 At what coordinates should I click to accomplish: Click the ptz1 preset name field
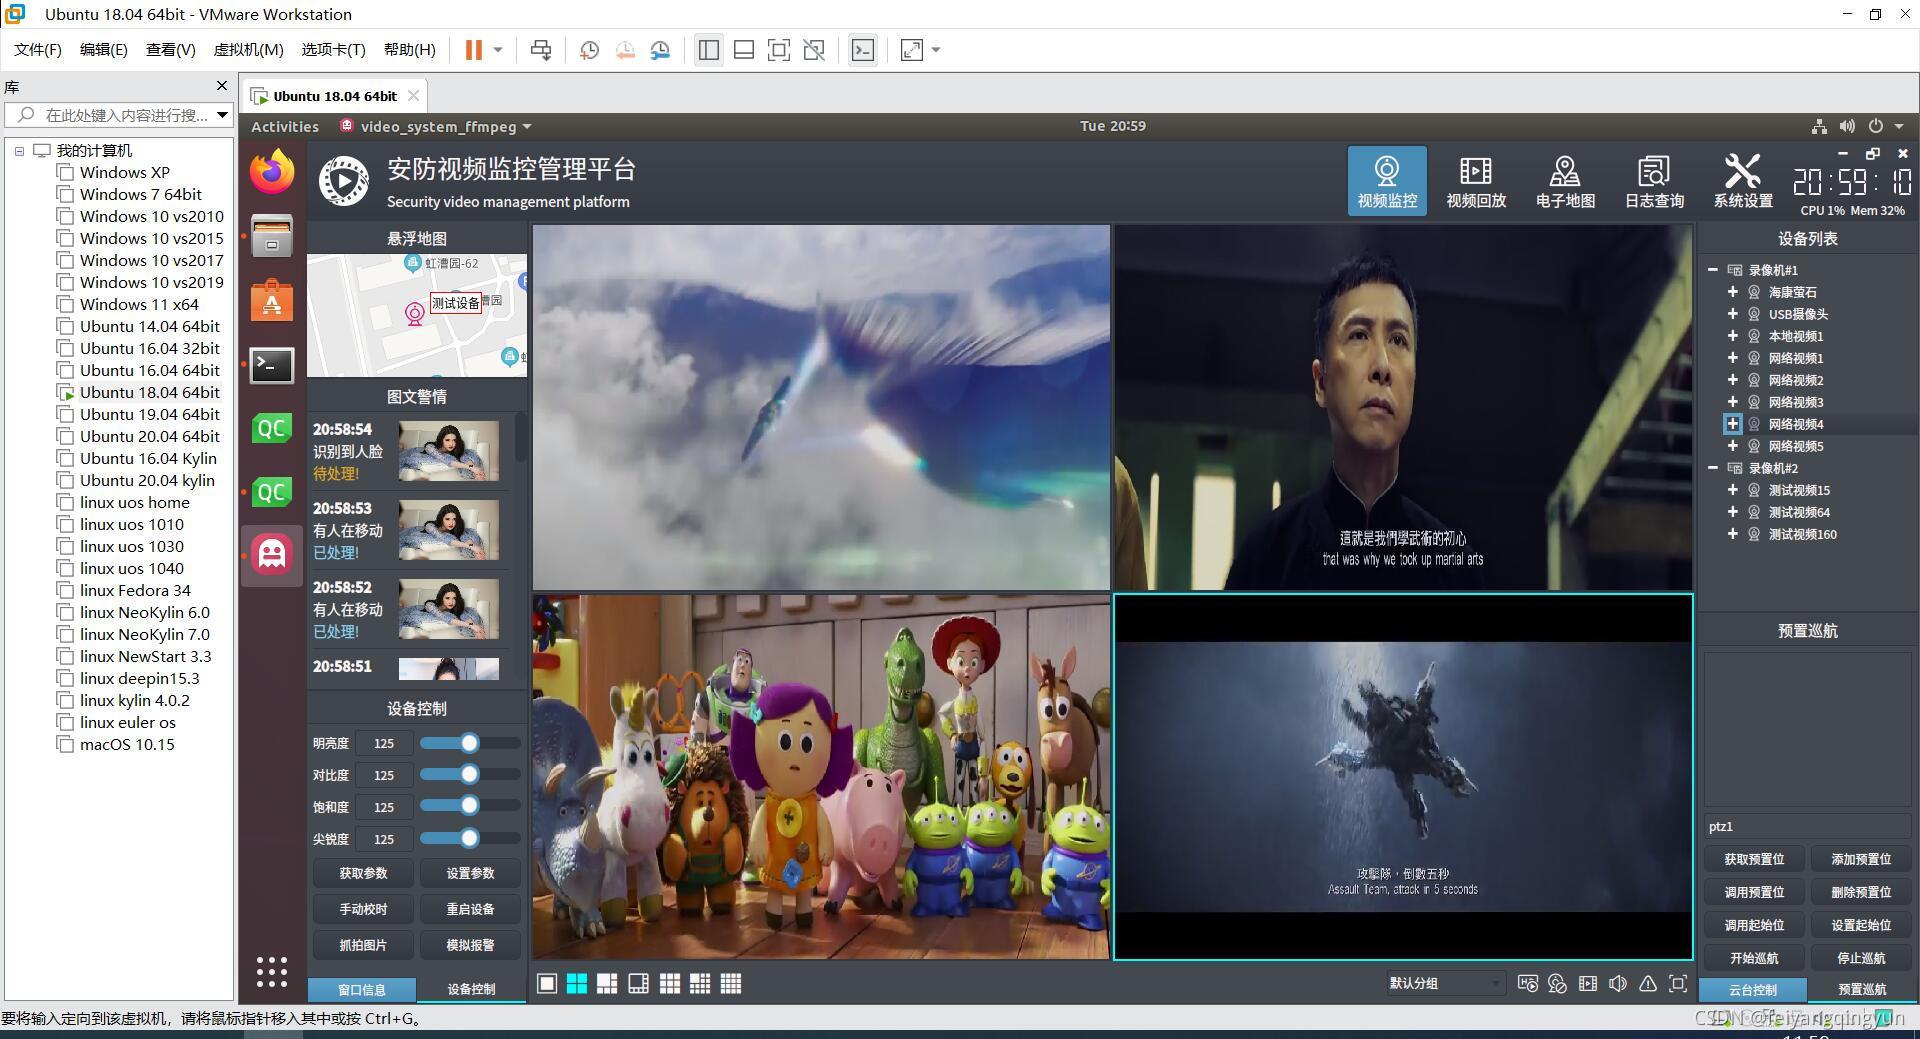click(1808, 826)
